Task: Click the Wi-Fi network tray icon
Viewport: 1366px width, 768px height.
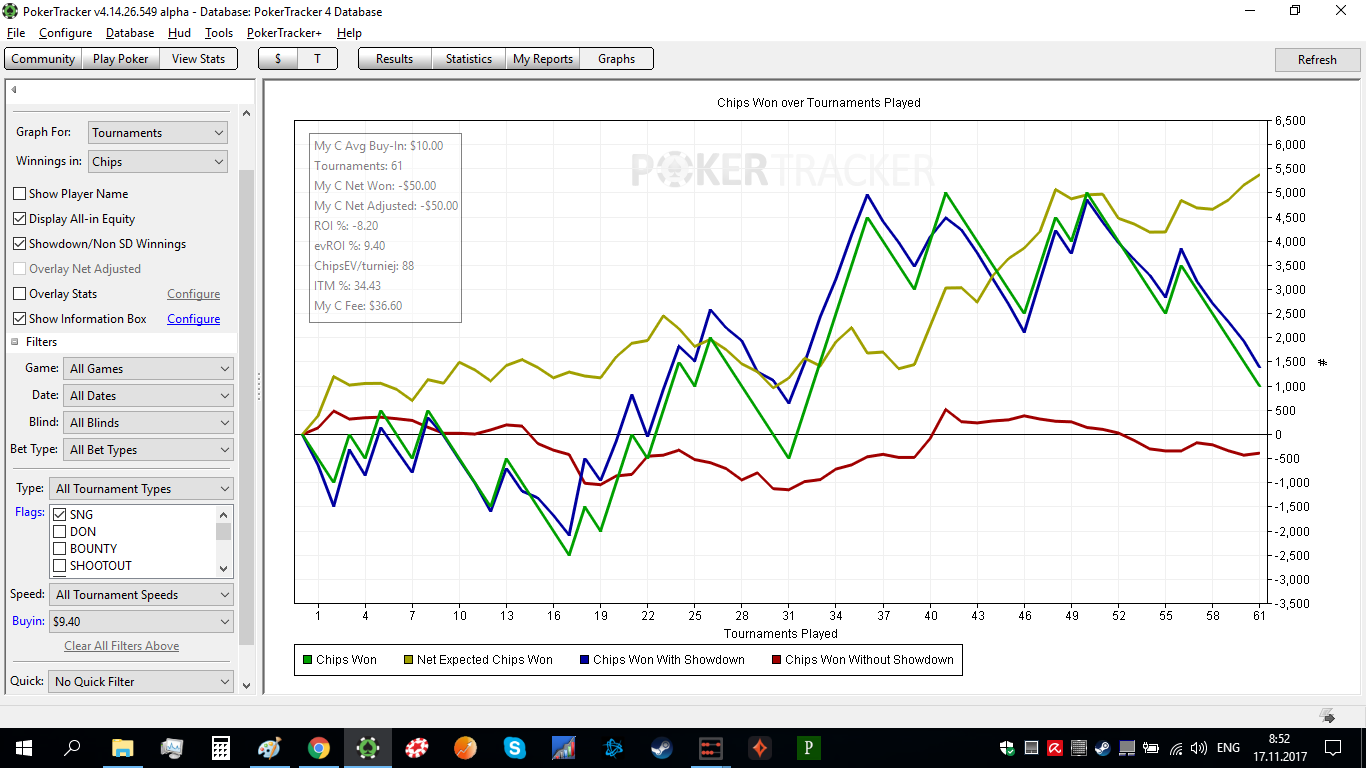Action: [1175, 748]
